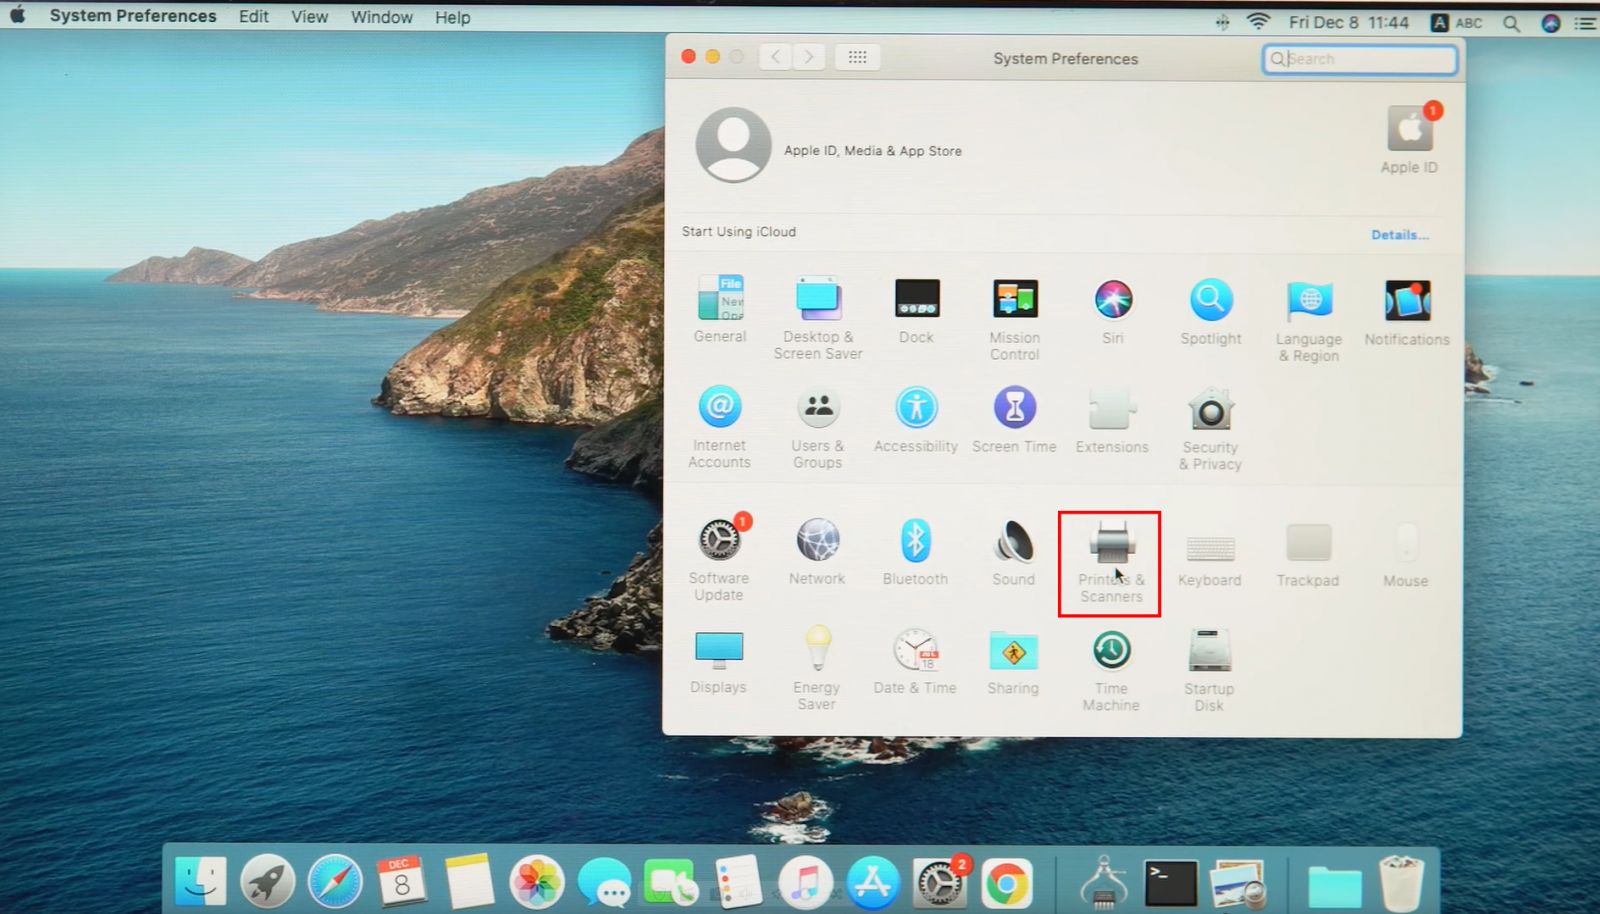
Task: Open the System Preferences menu bar item
Action: (133, 17)
